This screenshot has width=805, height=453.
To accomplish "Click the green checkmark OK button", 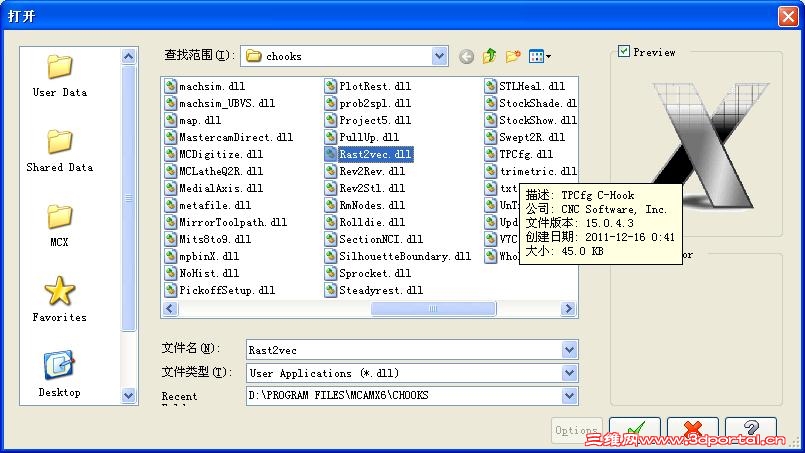I will coord(635,428).
